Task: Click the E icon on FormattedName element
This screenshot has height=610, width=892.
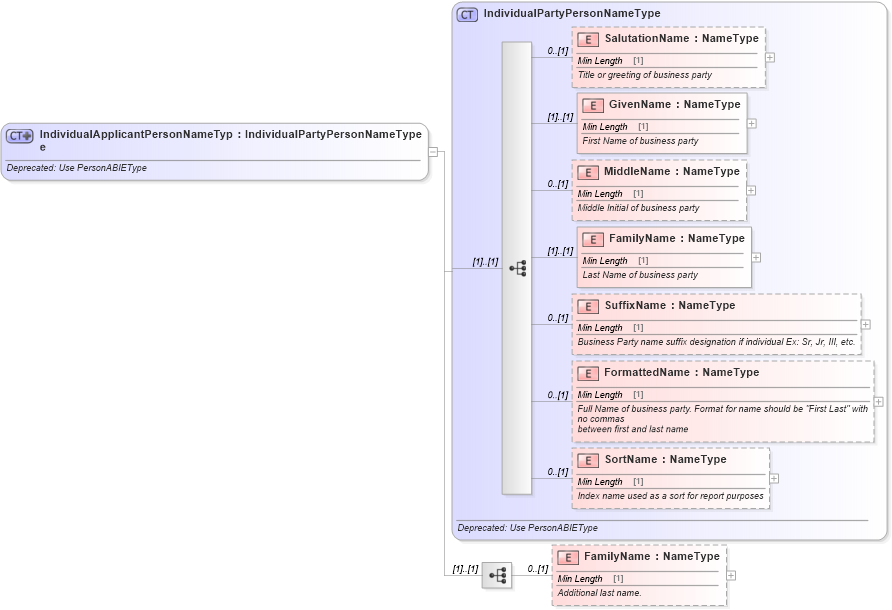Action: tap(588, 372)
